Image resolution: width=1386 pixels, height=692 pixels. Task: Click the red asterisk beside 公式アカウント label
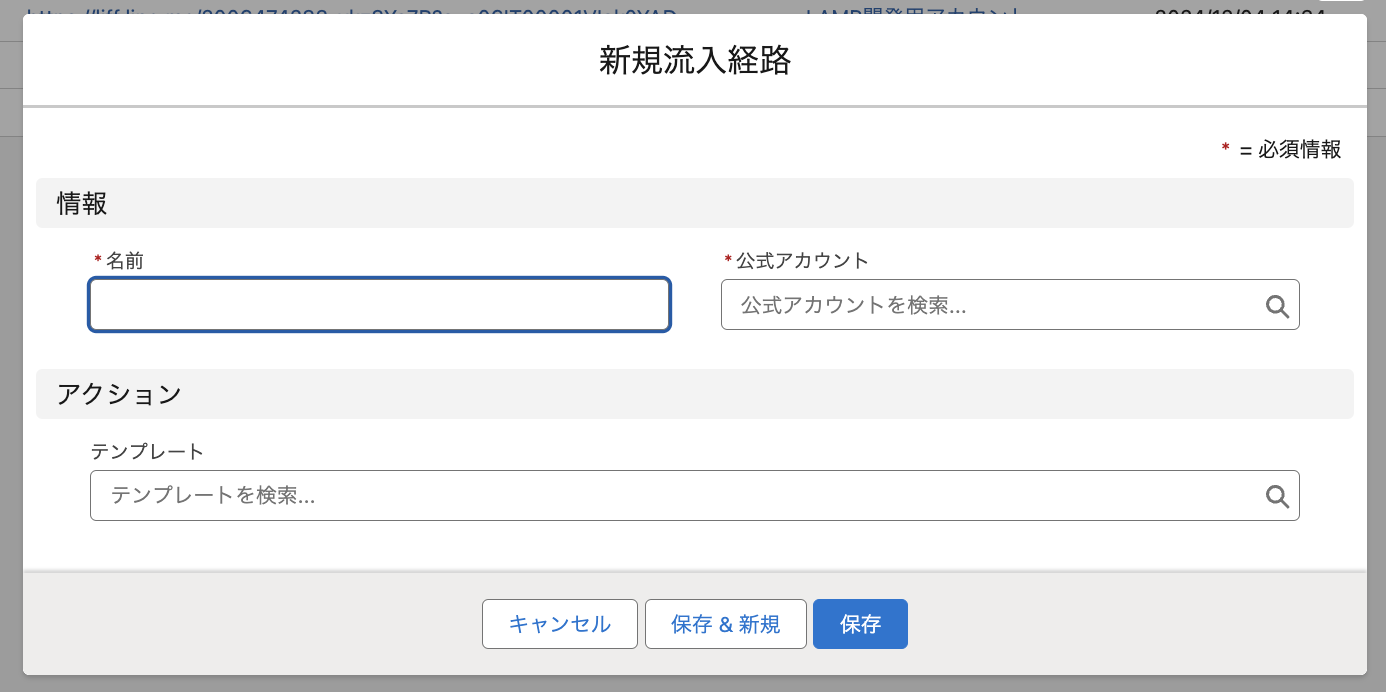(x=728, y=261)
